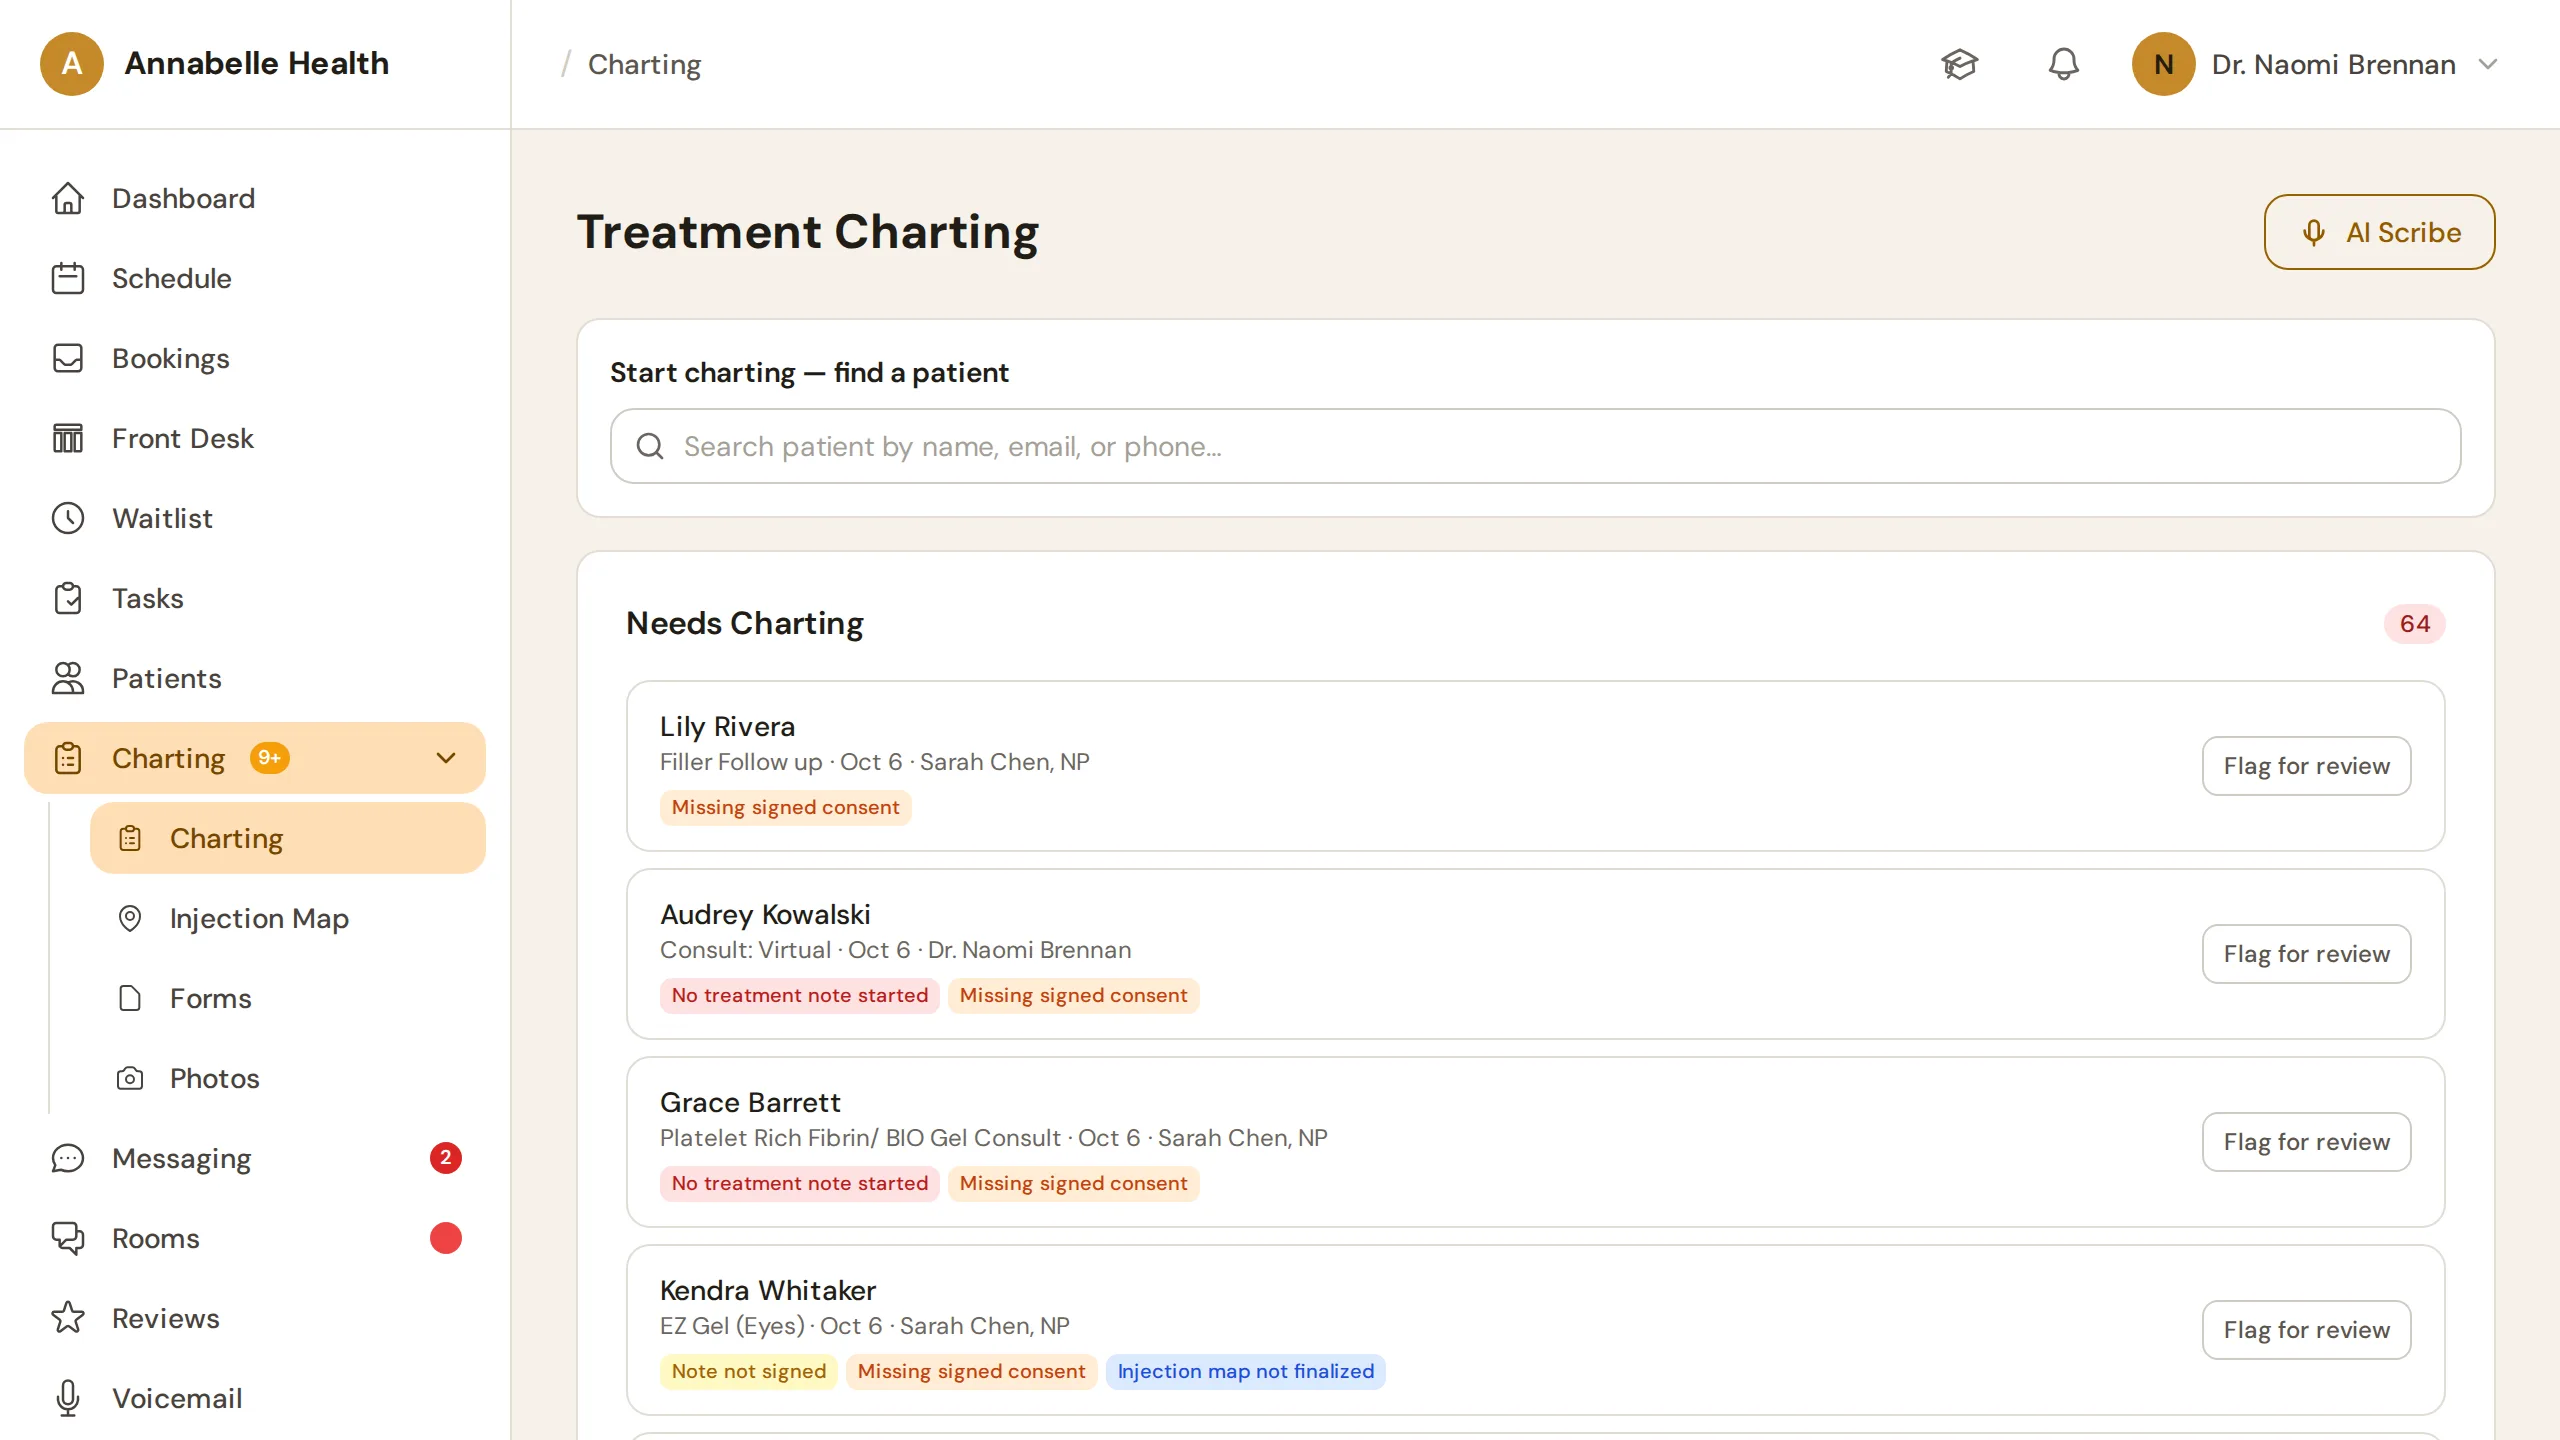Click the Rooms red status dot
Screen dimensions: 2560x1440
(446, 1238)
